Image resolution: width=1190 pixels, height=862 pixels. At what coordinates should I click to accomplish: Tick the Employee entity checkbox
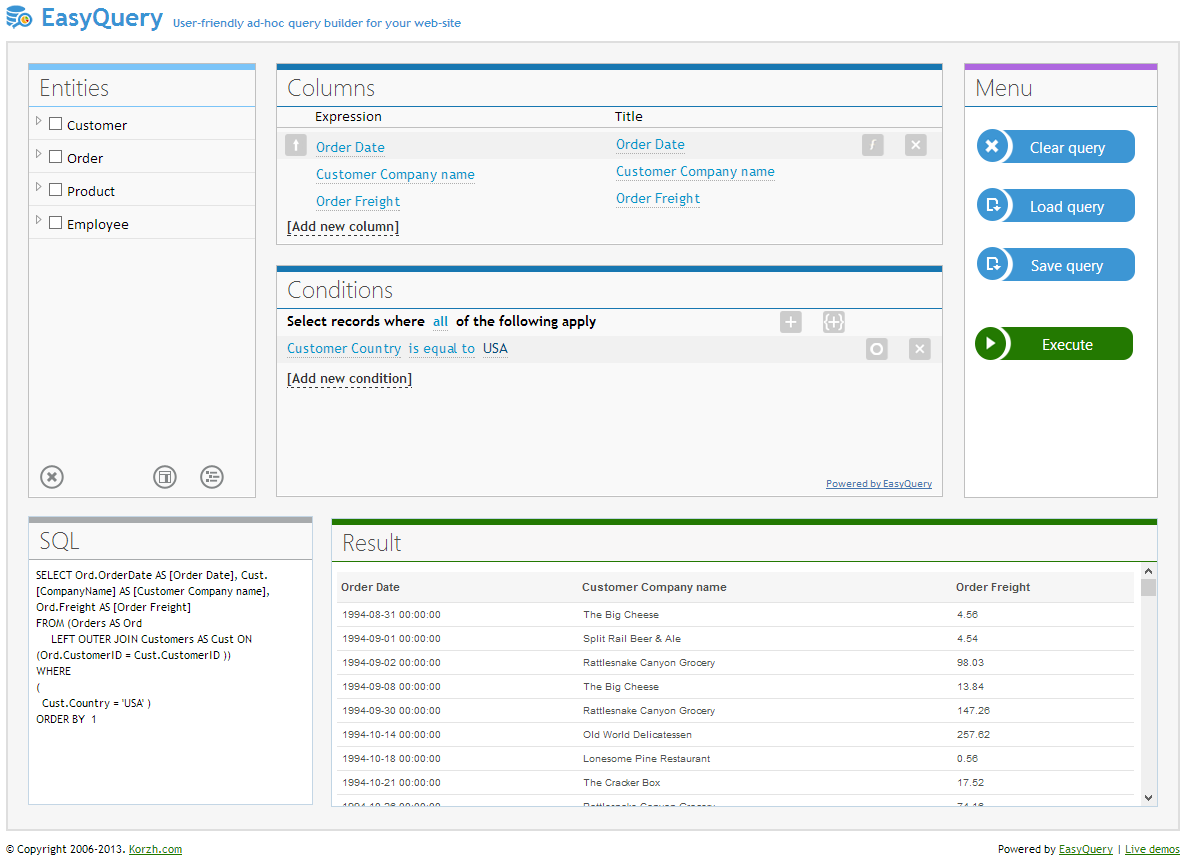[x=56, y=224]
